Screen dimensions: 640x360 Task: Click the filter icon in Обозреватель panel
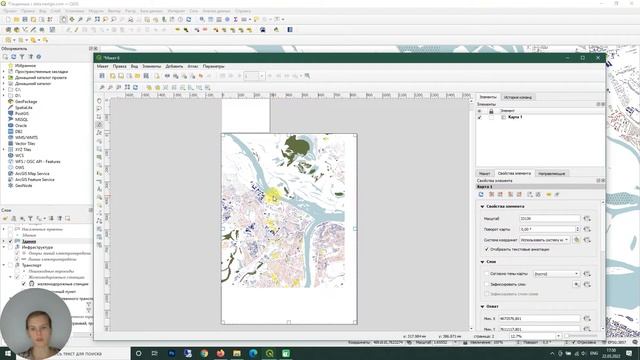(22, 57)
